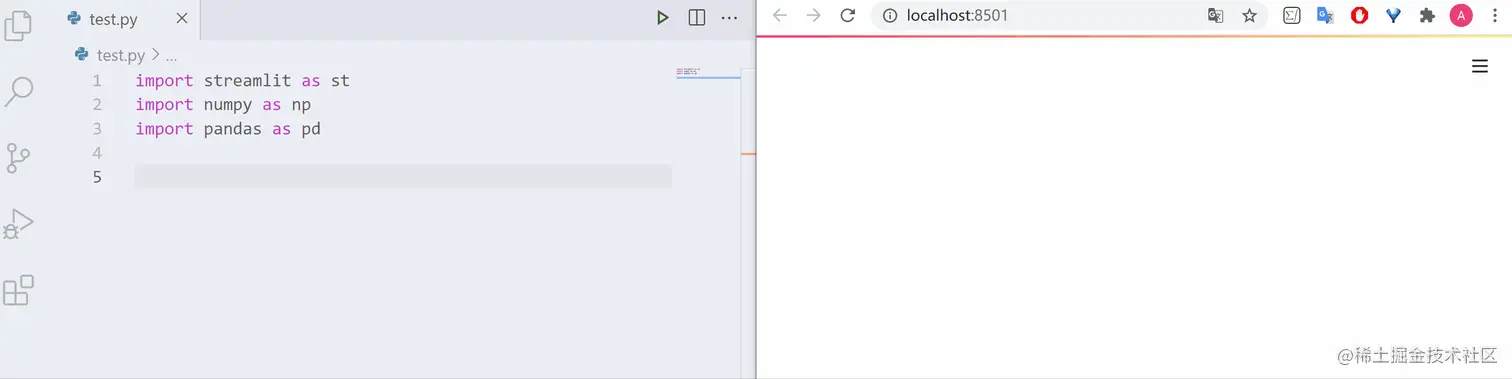Click line number 5 in the gutter

pos(97,177)
